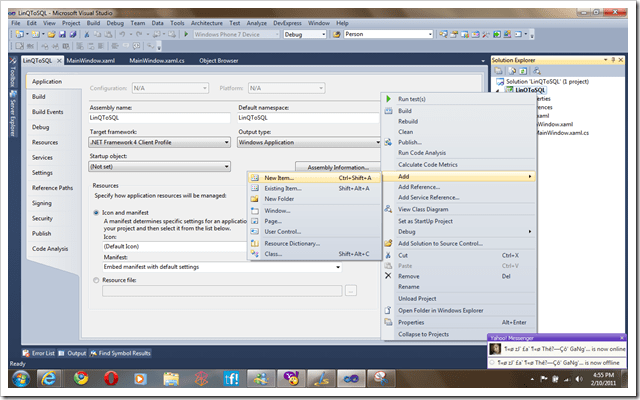
Task: Click the green Run test(s) arrow icon
Action: click(389, 99)
